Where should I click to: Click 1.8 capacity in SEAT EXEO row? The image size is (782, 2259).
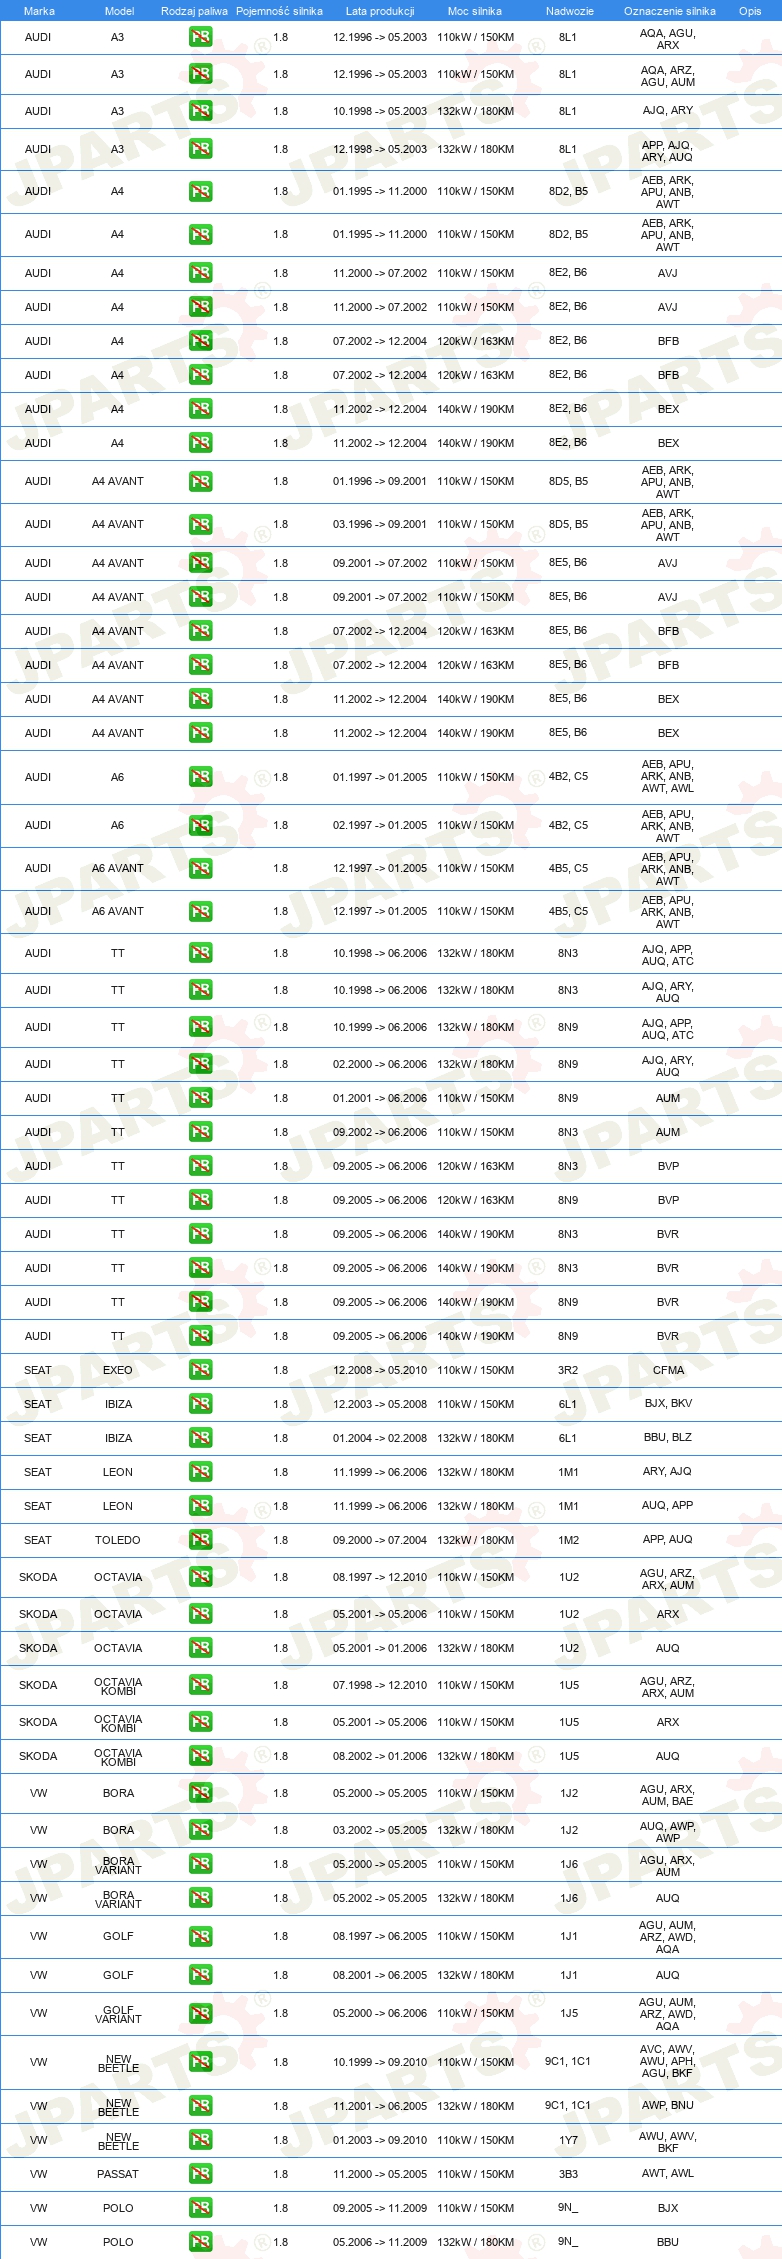(x=280, y=1370)
